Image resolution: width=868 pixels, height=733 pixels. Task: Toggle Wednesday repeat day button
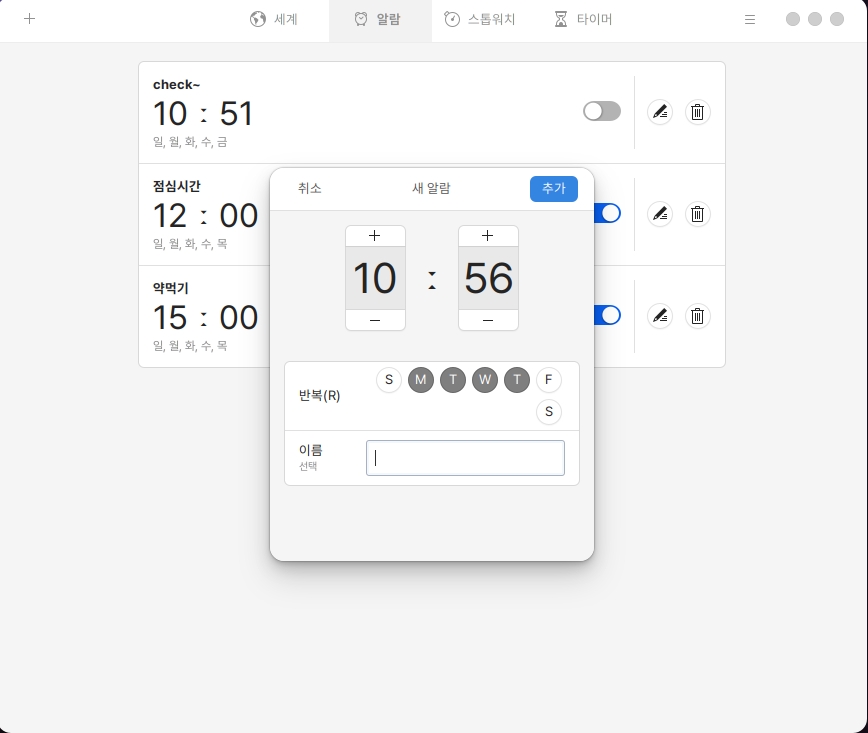485,380
